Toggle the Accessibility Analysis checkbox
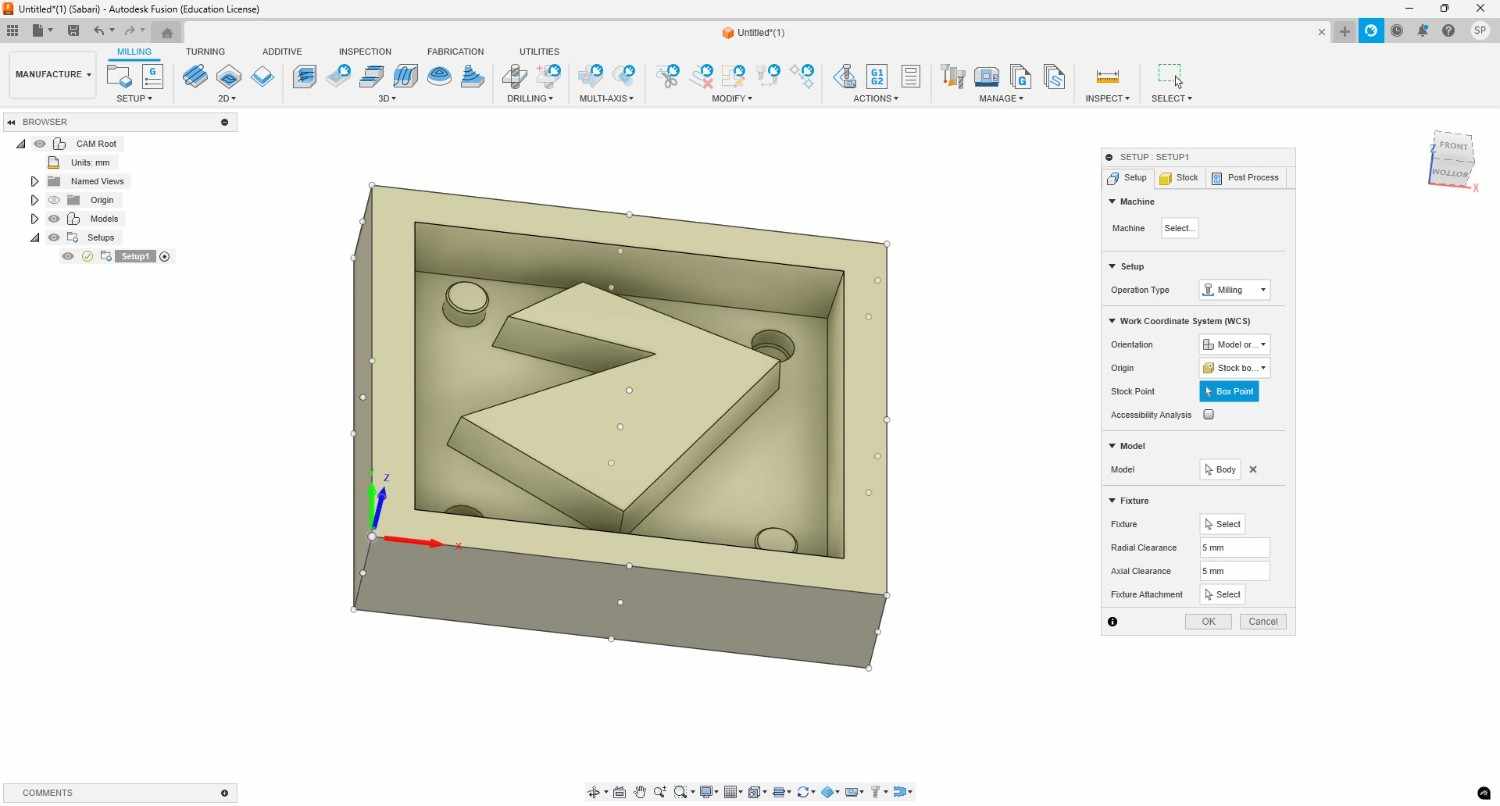Screen dimensions: 1500x806 click(1208, 415)
